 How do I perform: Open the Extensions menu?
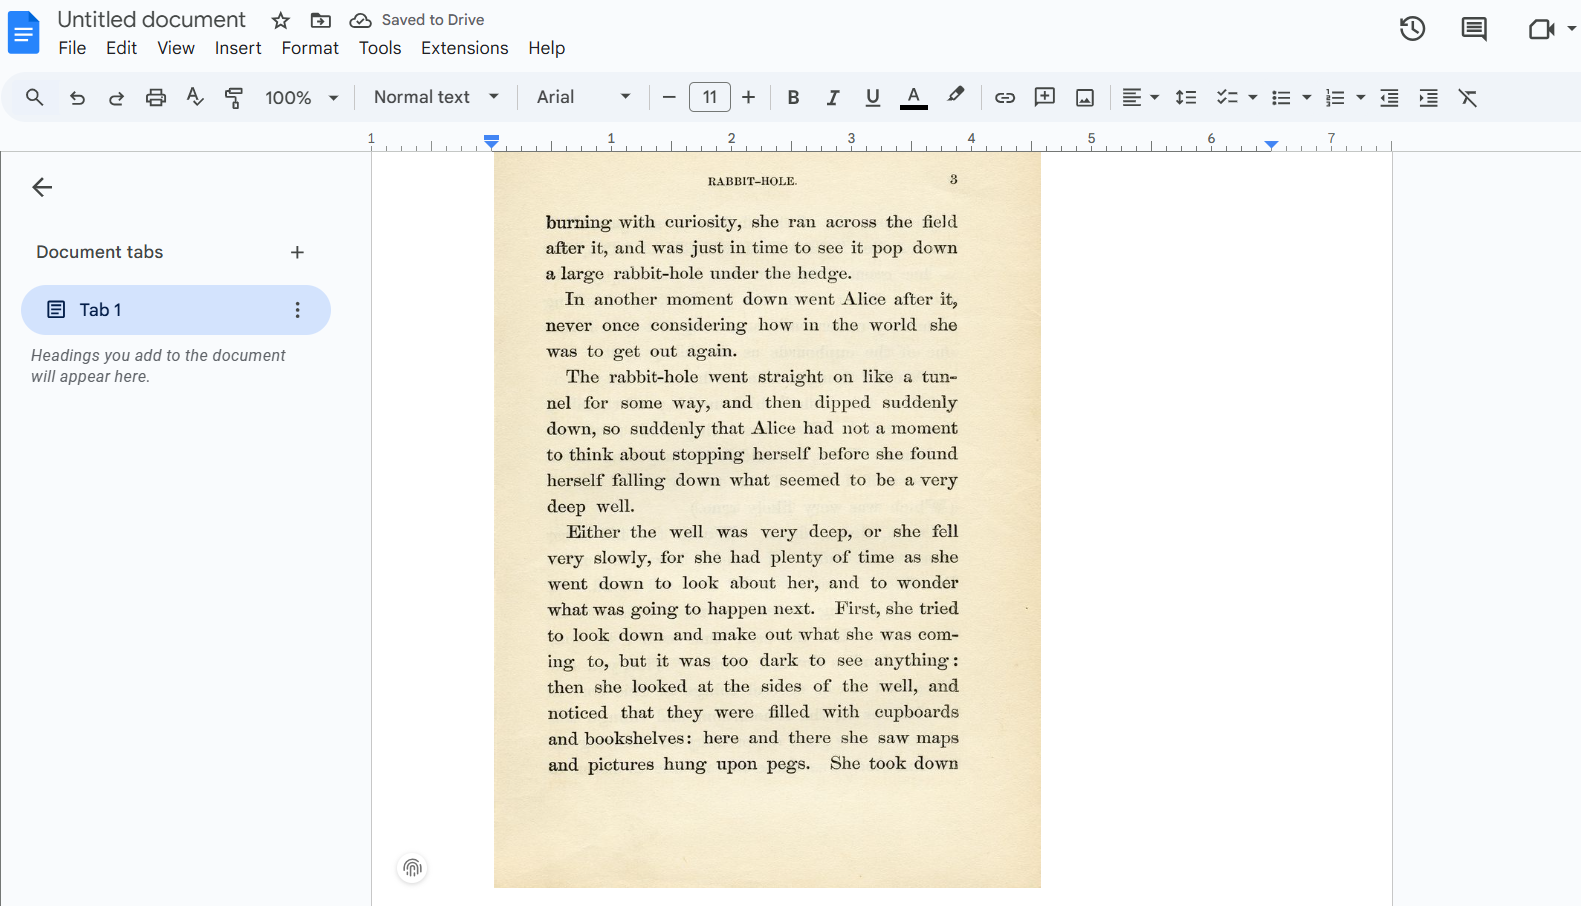point(465,48)
